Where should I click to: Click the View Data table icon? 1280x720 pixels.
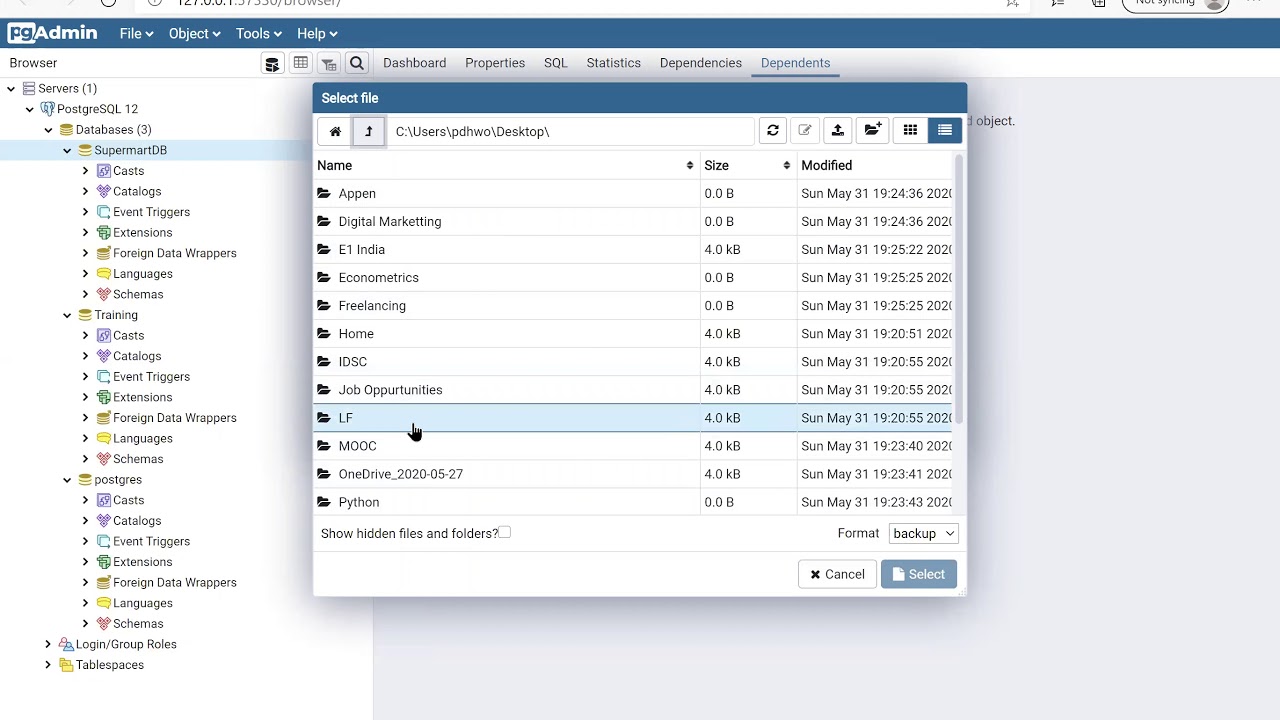point(300,63)
